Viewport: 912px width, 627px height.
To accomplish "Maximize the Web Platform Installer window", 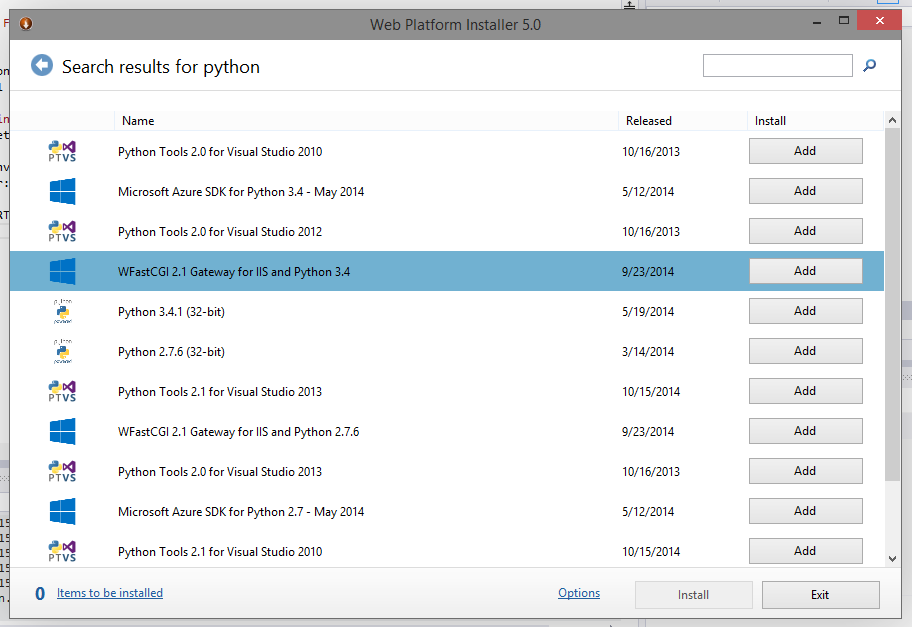I will (844, 21).
